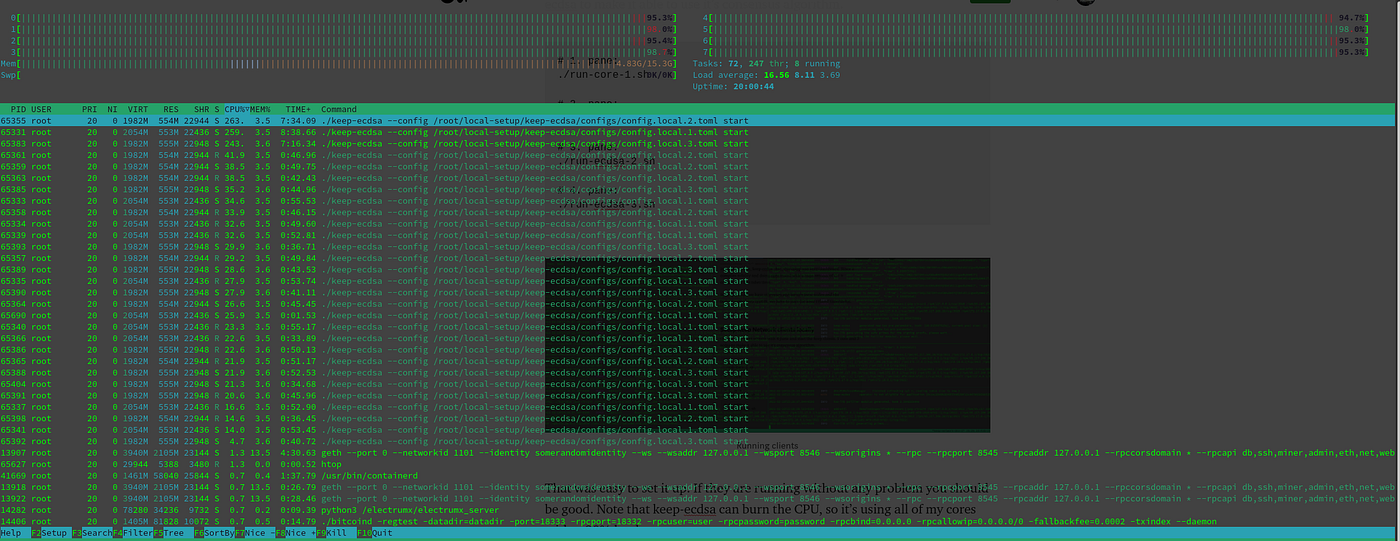This screenshot has width=1400, height=541.
Task: Sort by the SHR column header
Action: (x=201, y=108)
